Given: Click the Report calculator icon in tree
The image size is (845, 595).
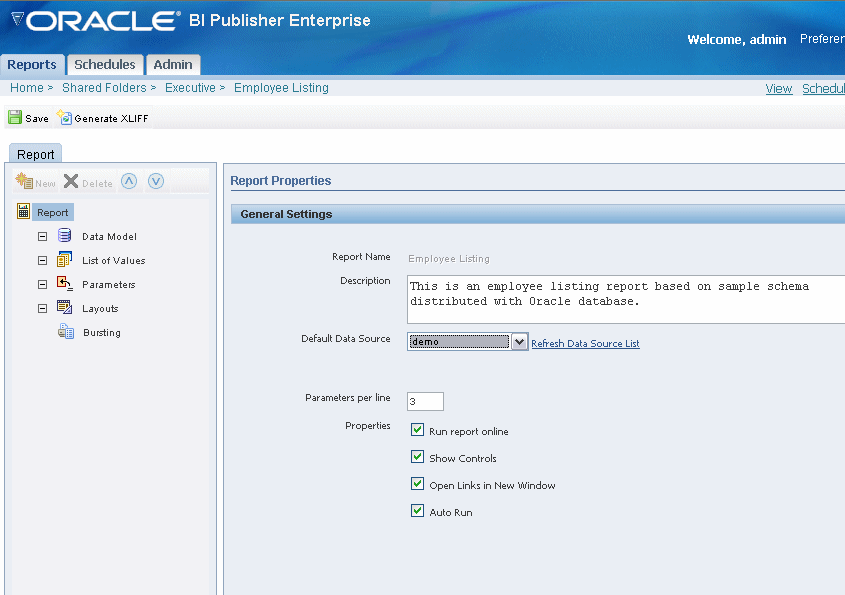Looking at the screenshot, I should click(23, 211).
